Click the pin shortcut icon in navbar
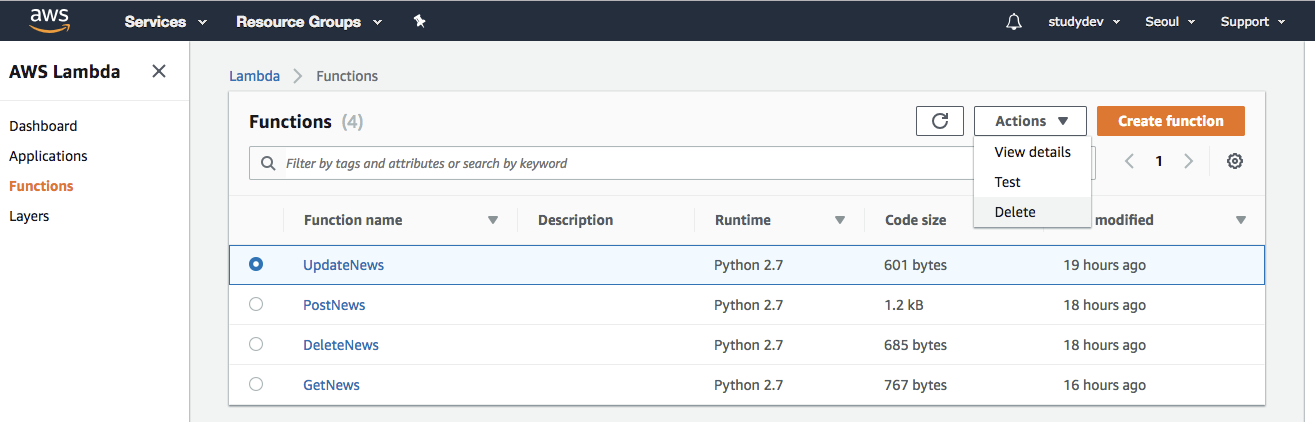The height and width of the screenshot is (422, 1315). coord(420,21)
